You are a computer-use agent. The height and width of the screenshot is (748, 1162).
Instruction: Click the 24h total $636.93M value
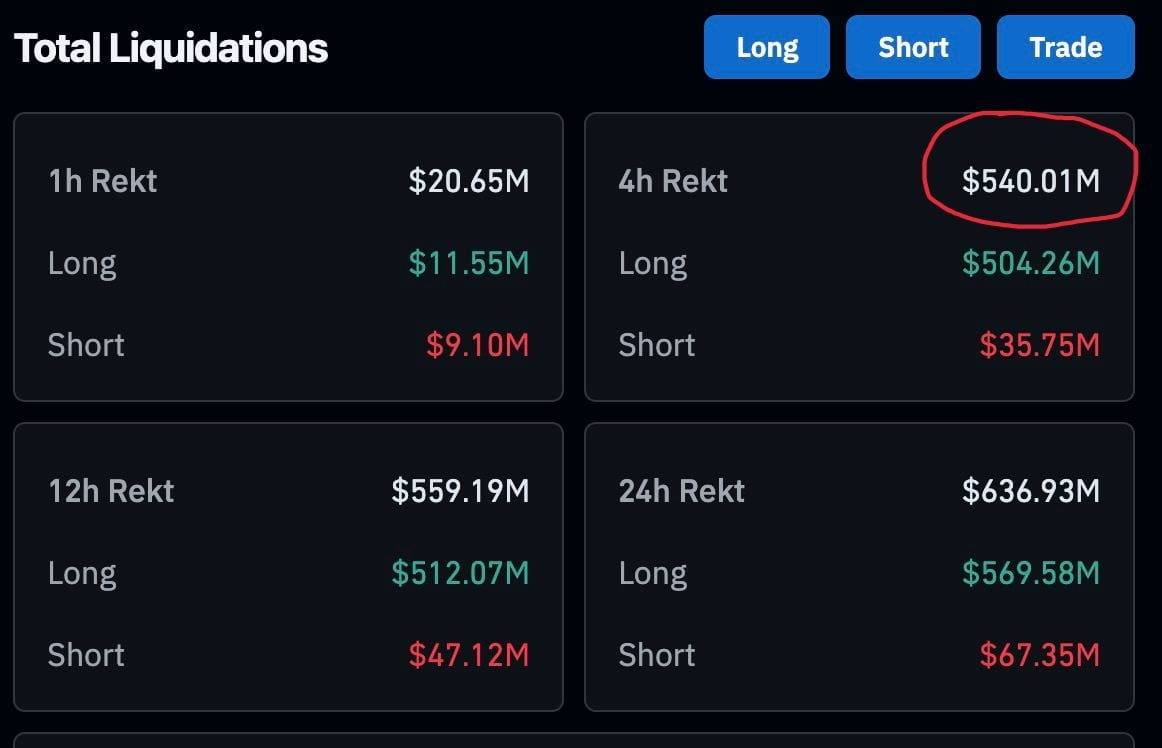tap(1030, 491)
